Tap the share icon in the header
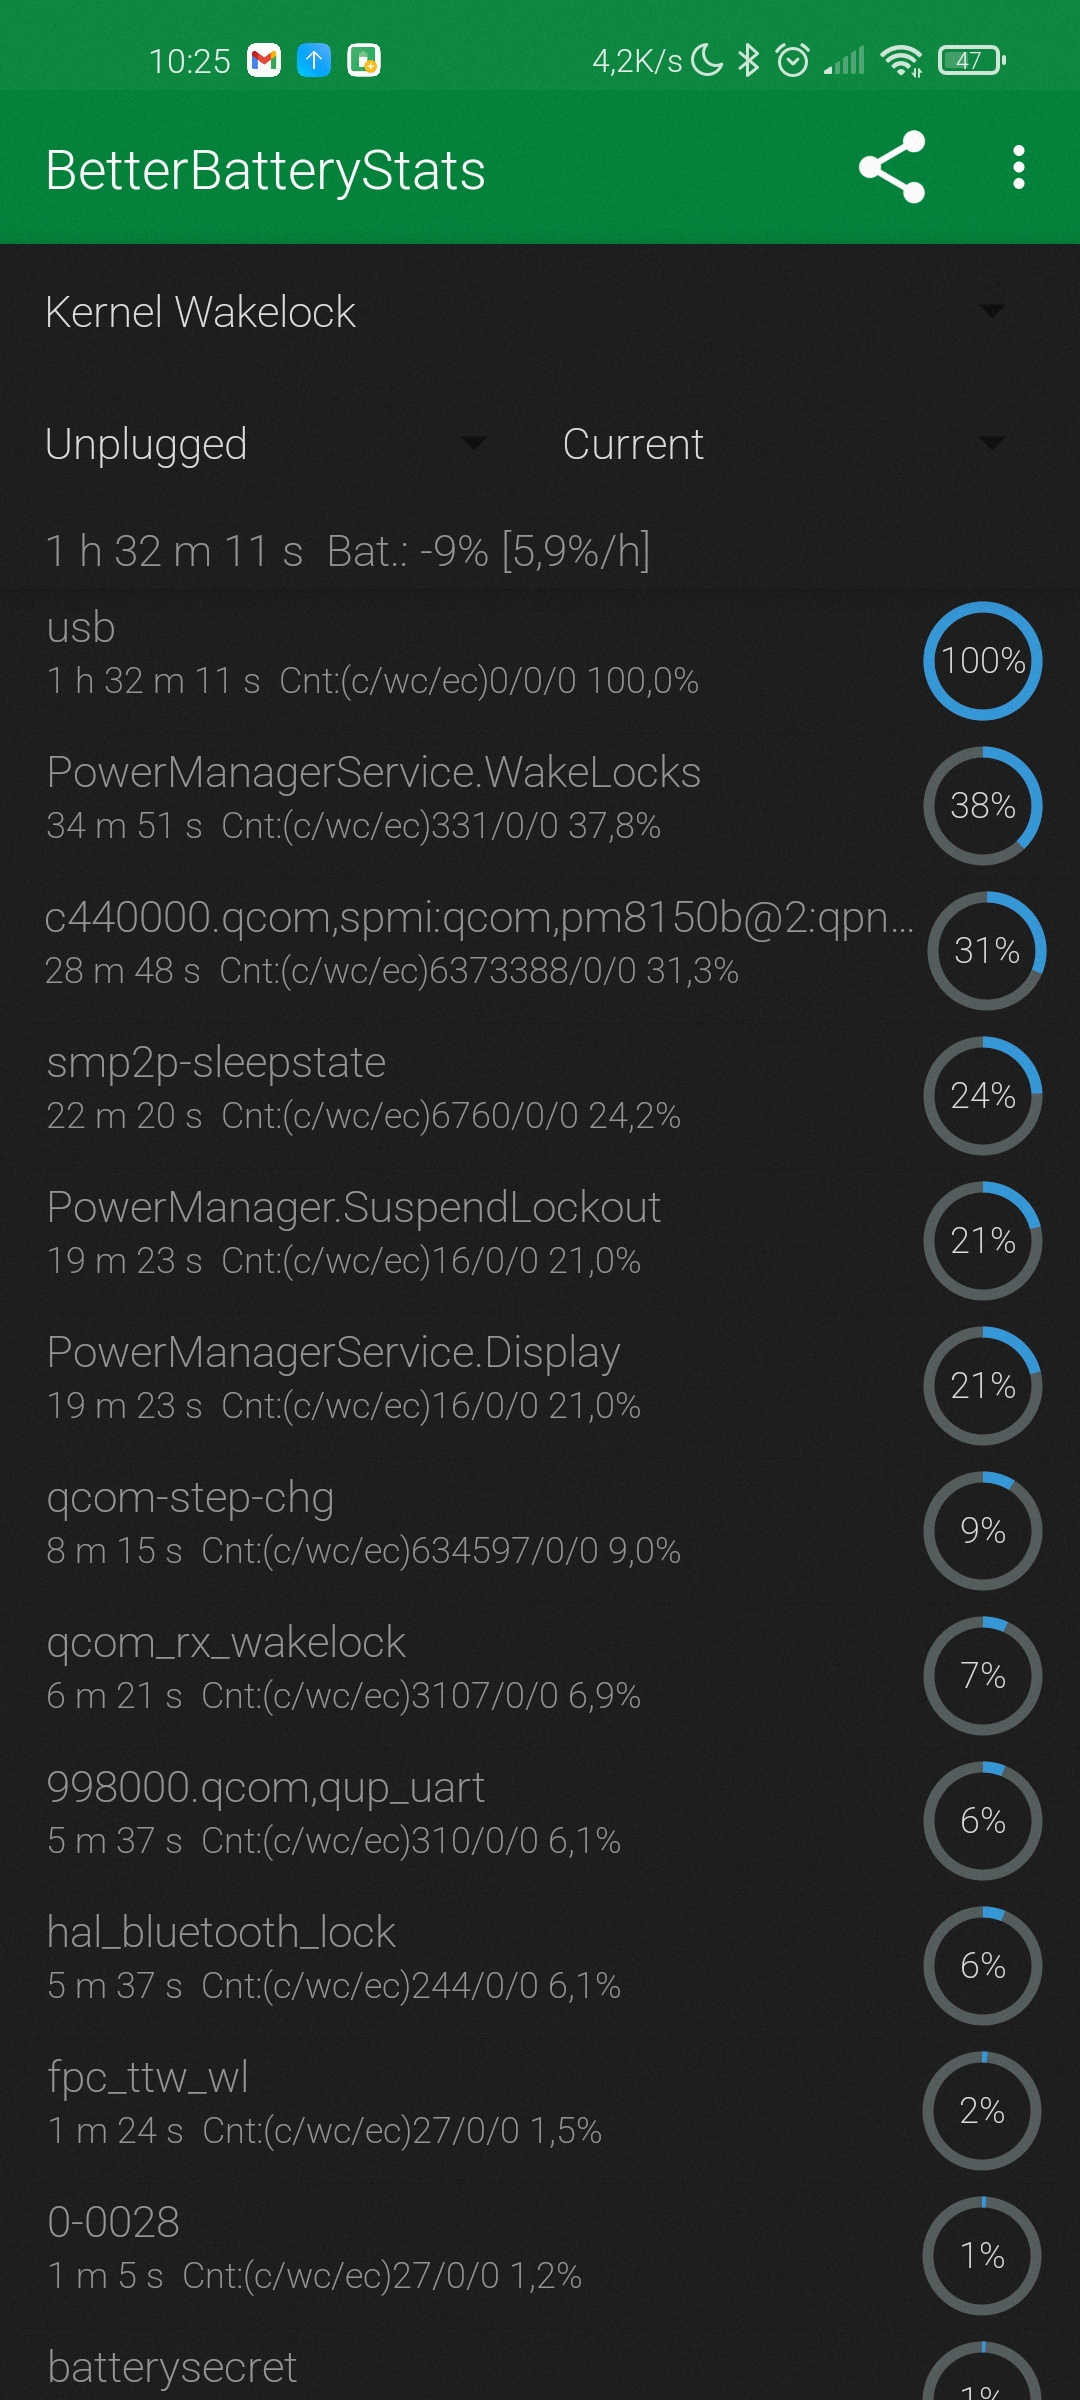1080x2400 pixels. pos(892,167)
